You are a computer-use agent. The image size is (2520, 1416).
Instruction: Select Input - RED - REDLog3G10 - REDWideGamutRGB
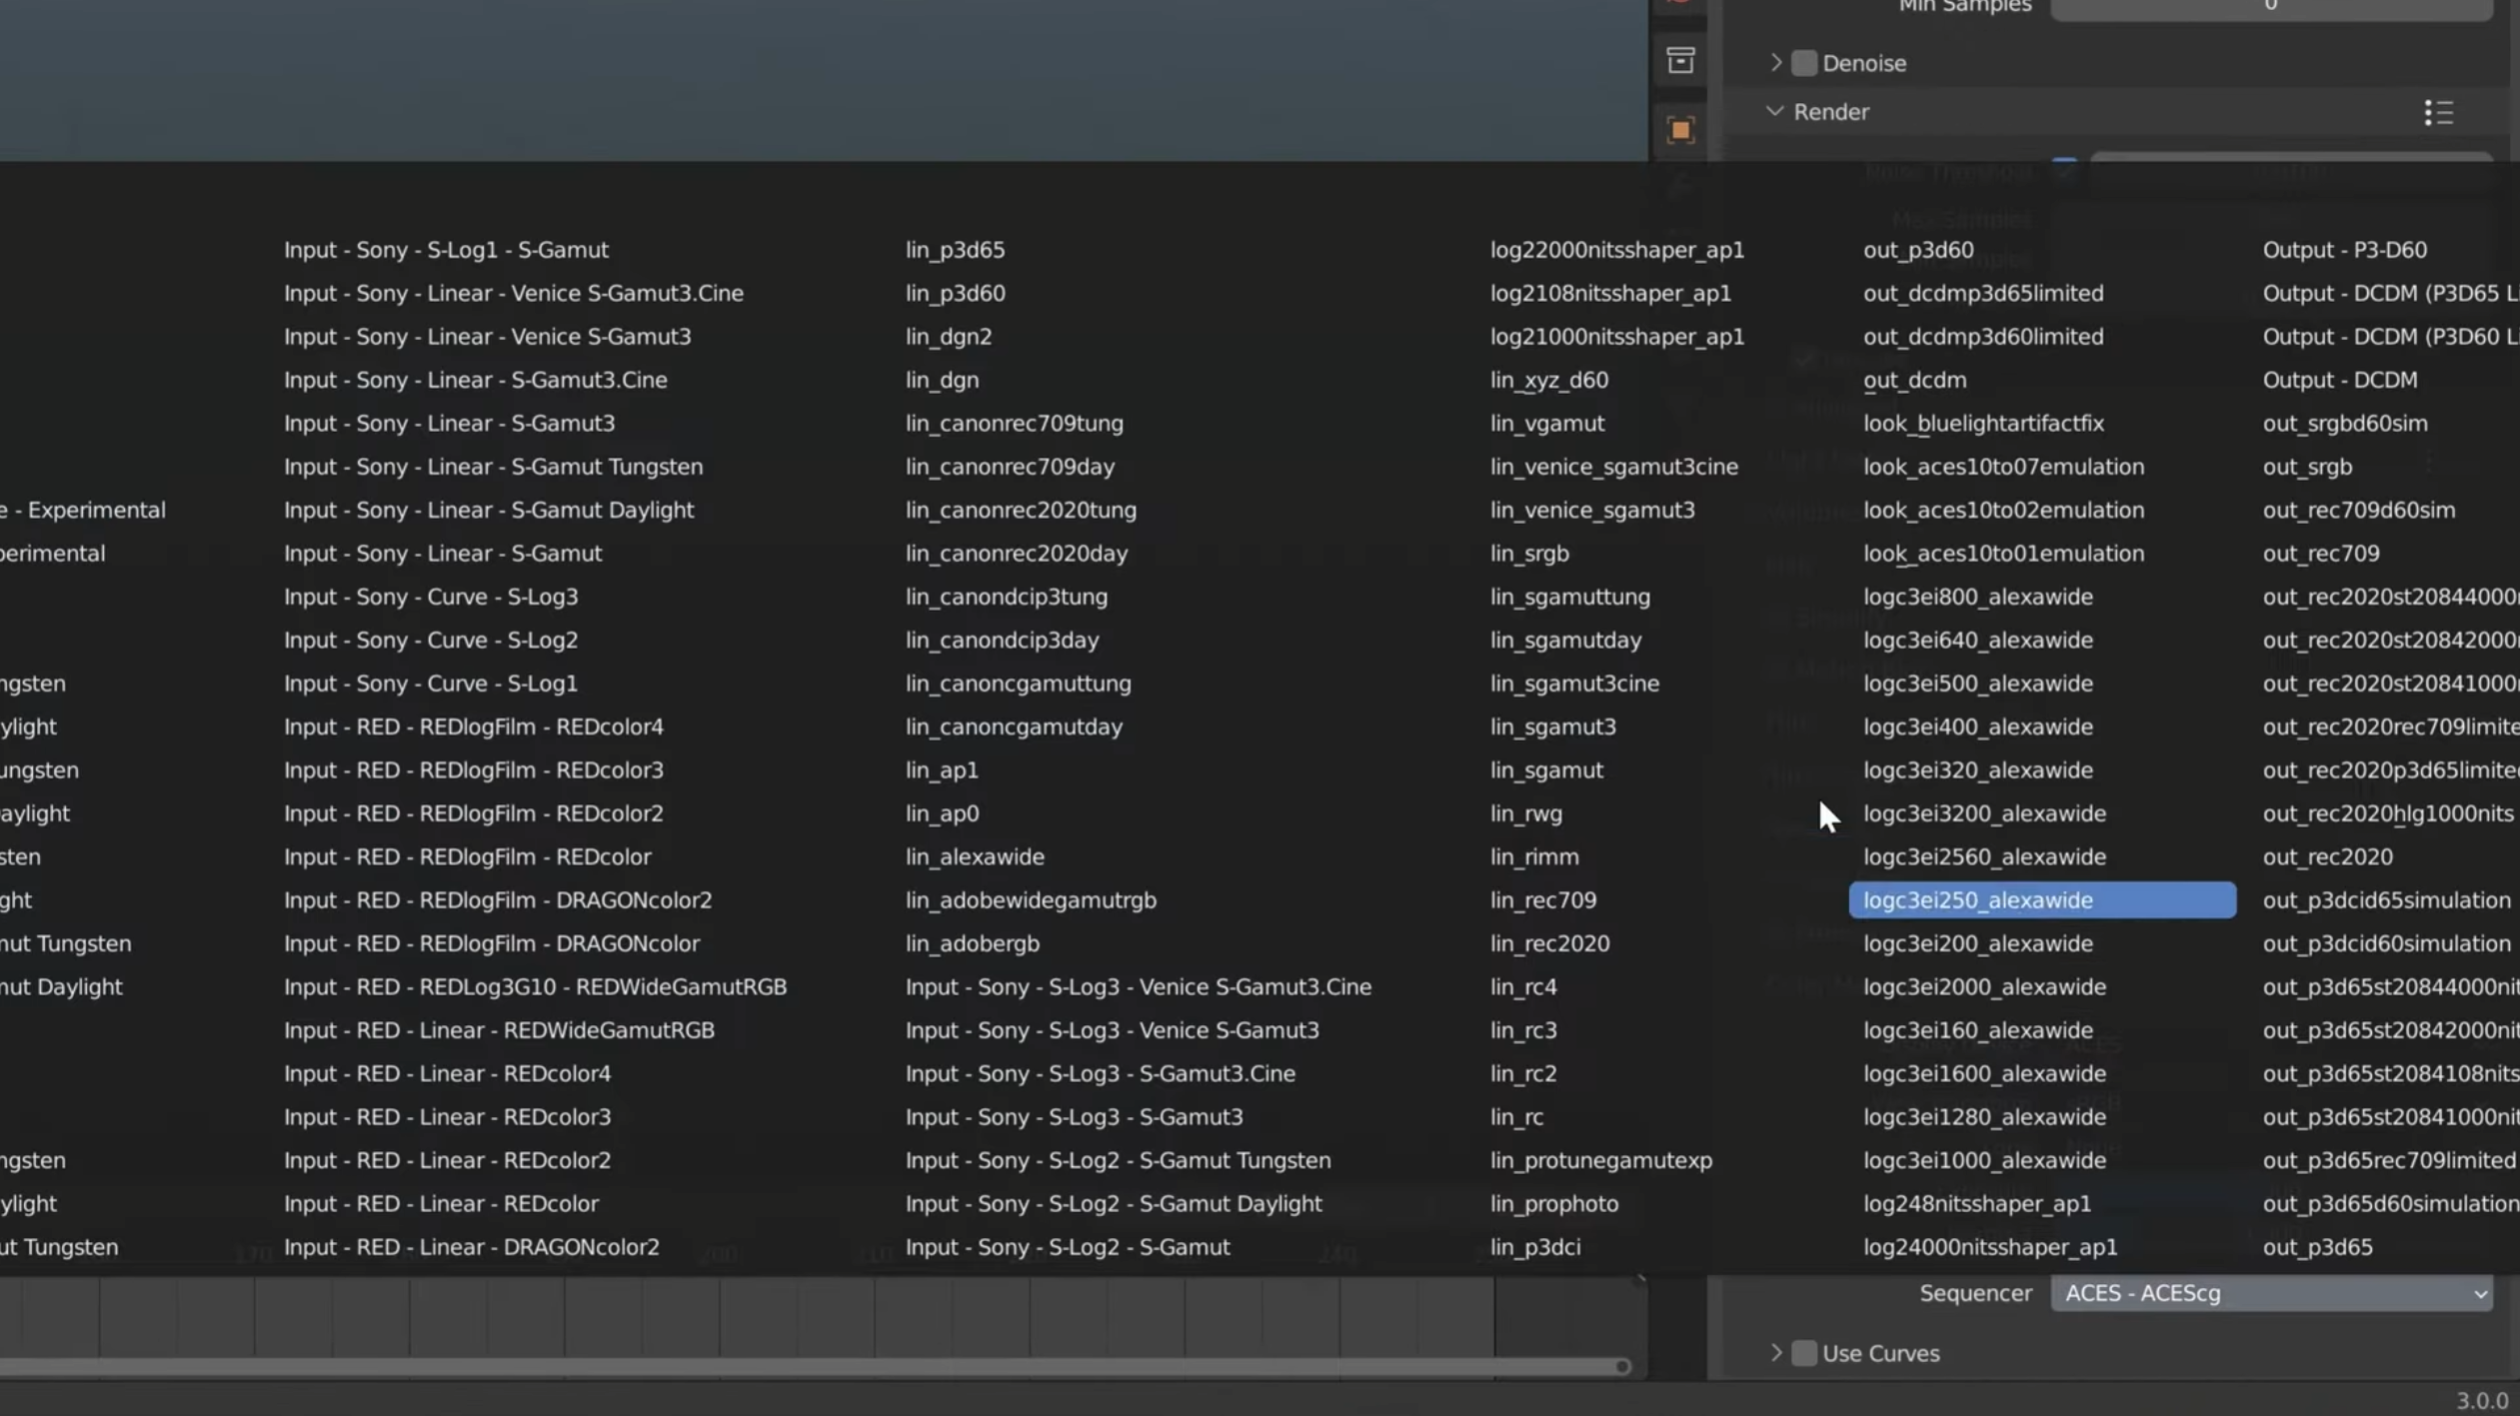coord(535,987)
